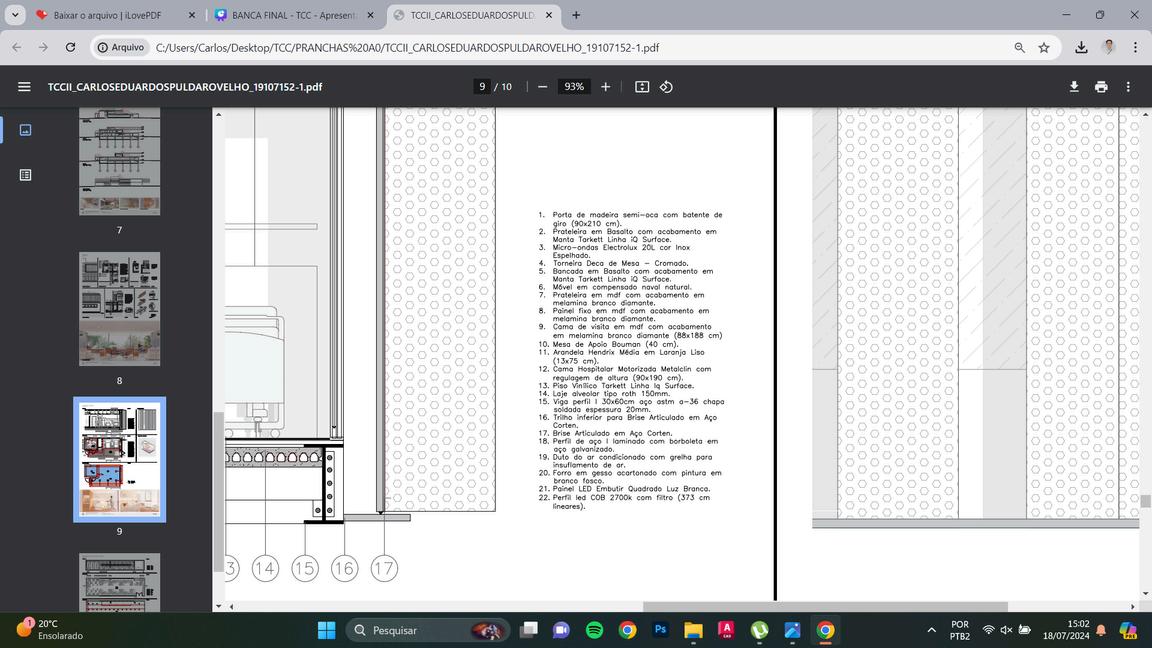
Task: Rotate the PDF counterclockwise
Action: click(x=666, y=87)
